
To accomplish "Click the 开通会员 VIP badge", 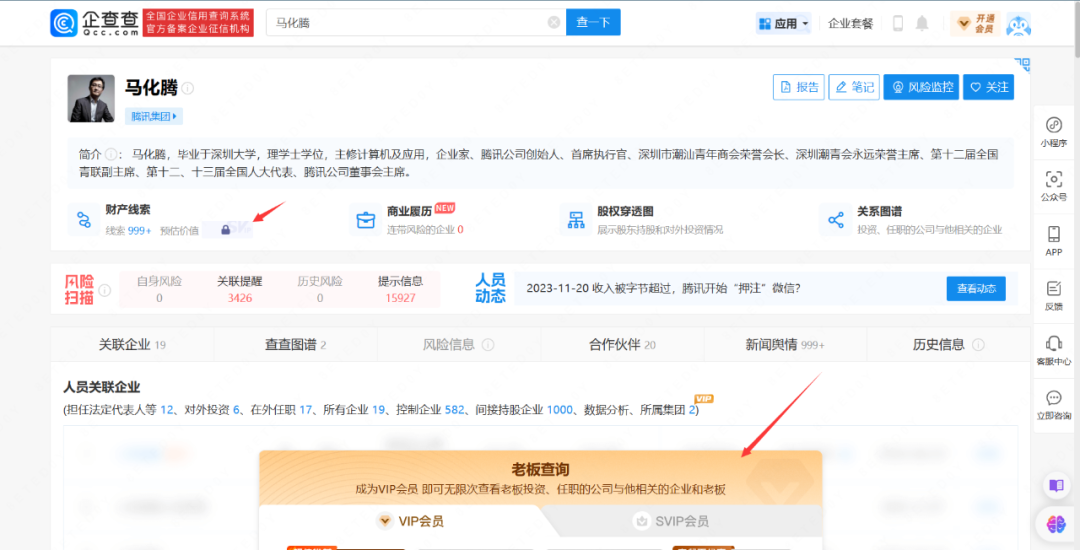I will (x=975, y=23).
